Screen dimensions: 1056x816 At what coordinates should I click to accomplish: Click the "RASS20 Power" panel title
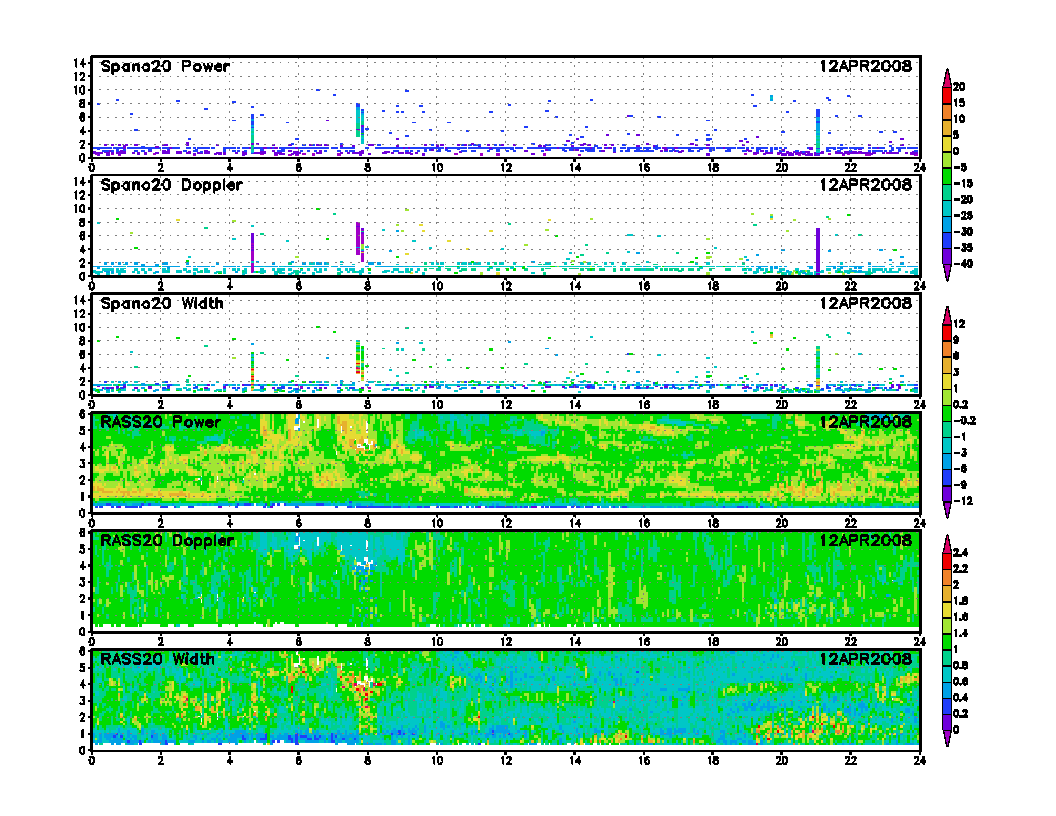click(x=160, y=422)
